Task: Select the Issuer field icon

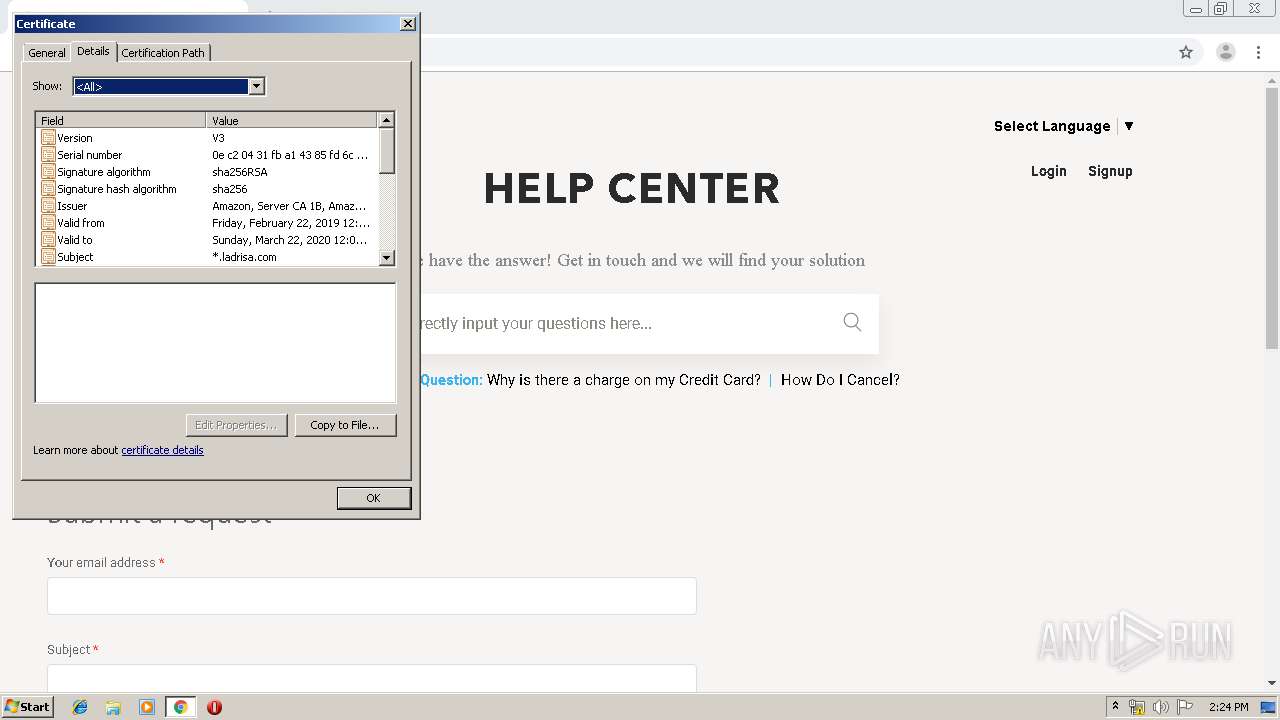Action: click(48, 206)
